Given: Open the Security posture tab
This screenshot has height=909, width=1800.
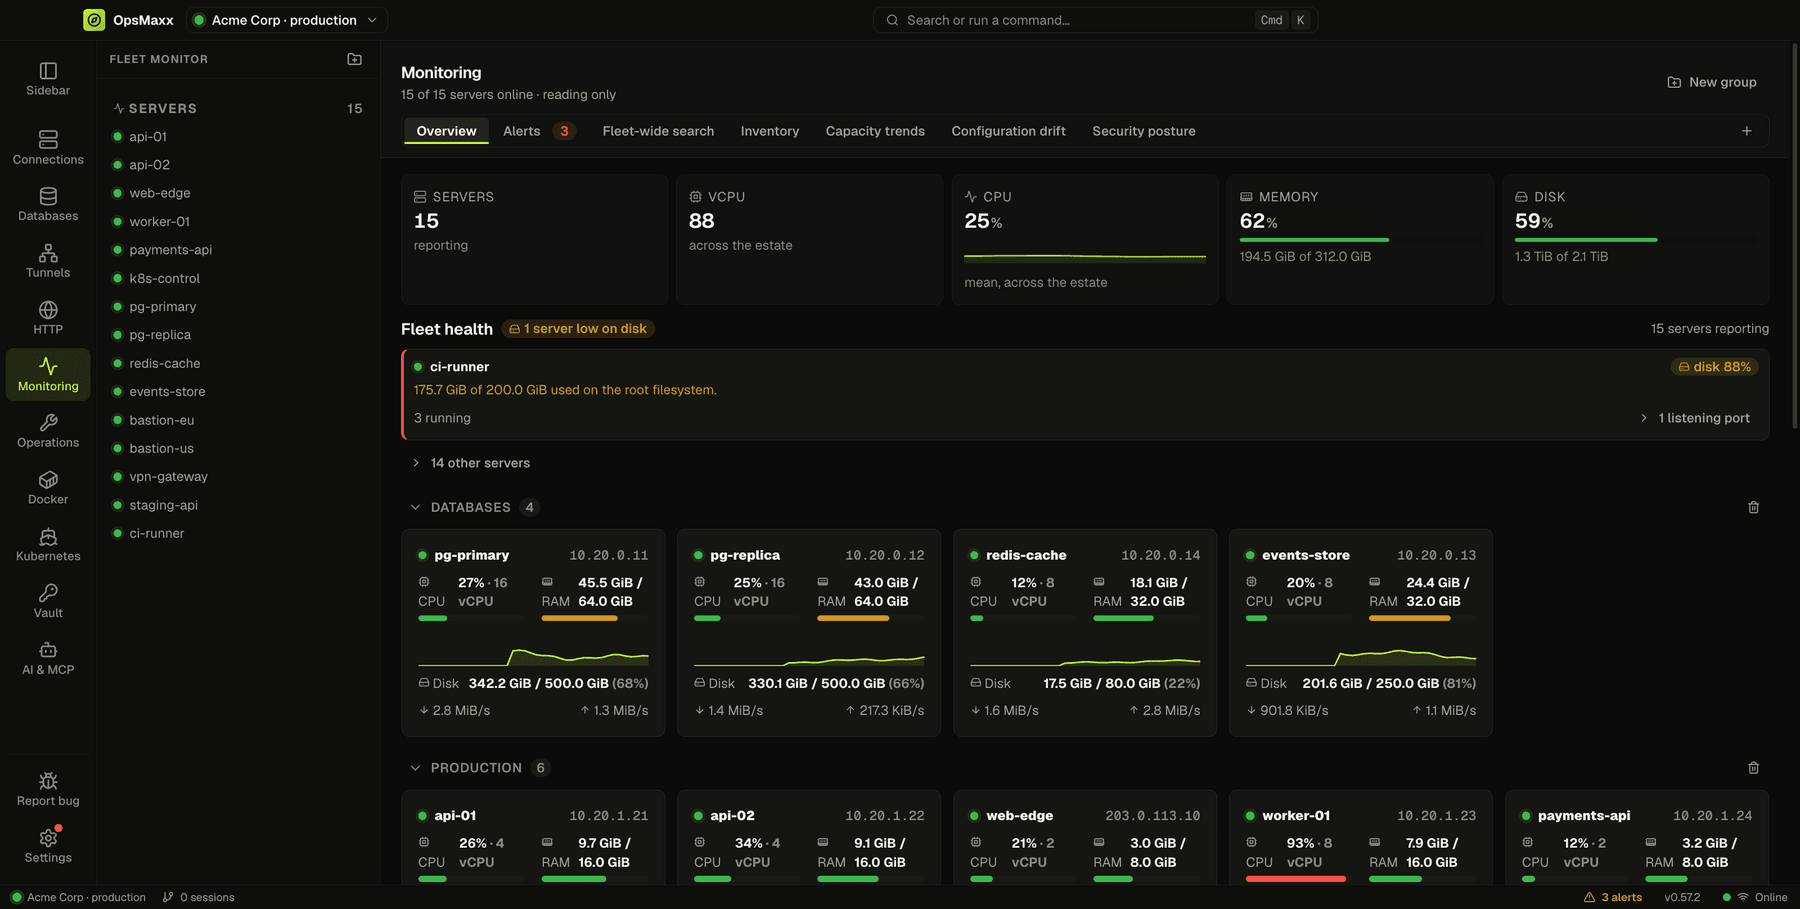Looking at the screenshot, I should tap(1144, 131).
